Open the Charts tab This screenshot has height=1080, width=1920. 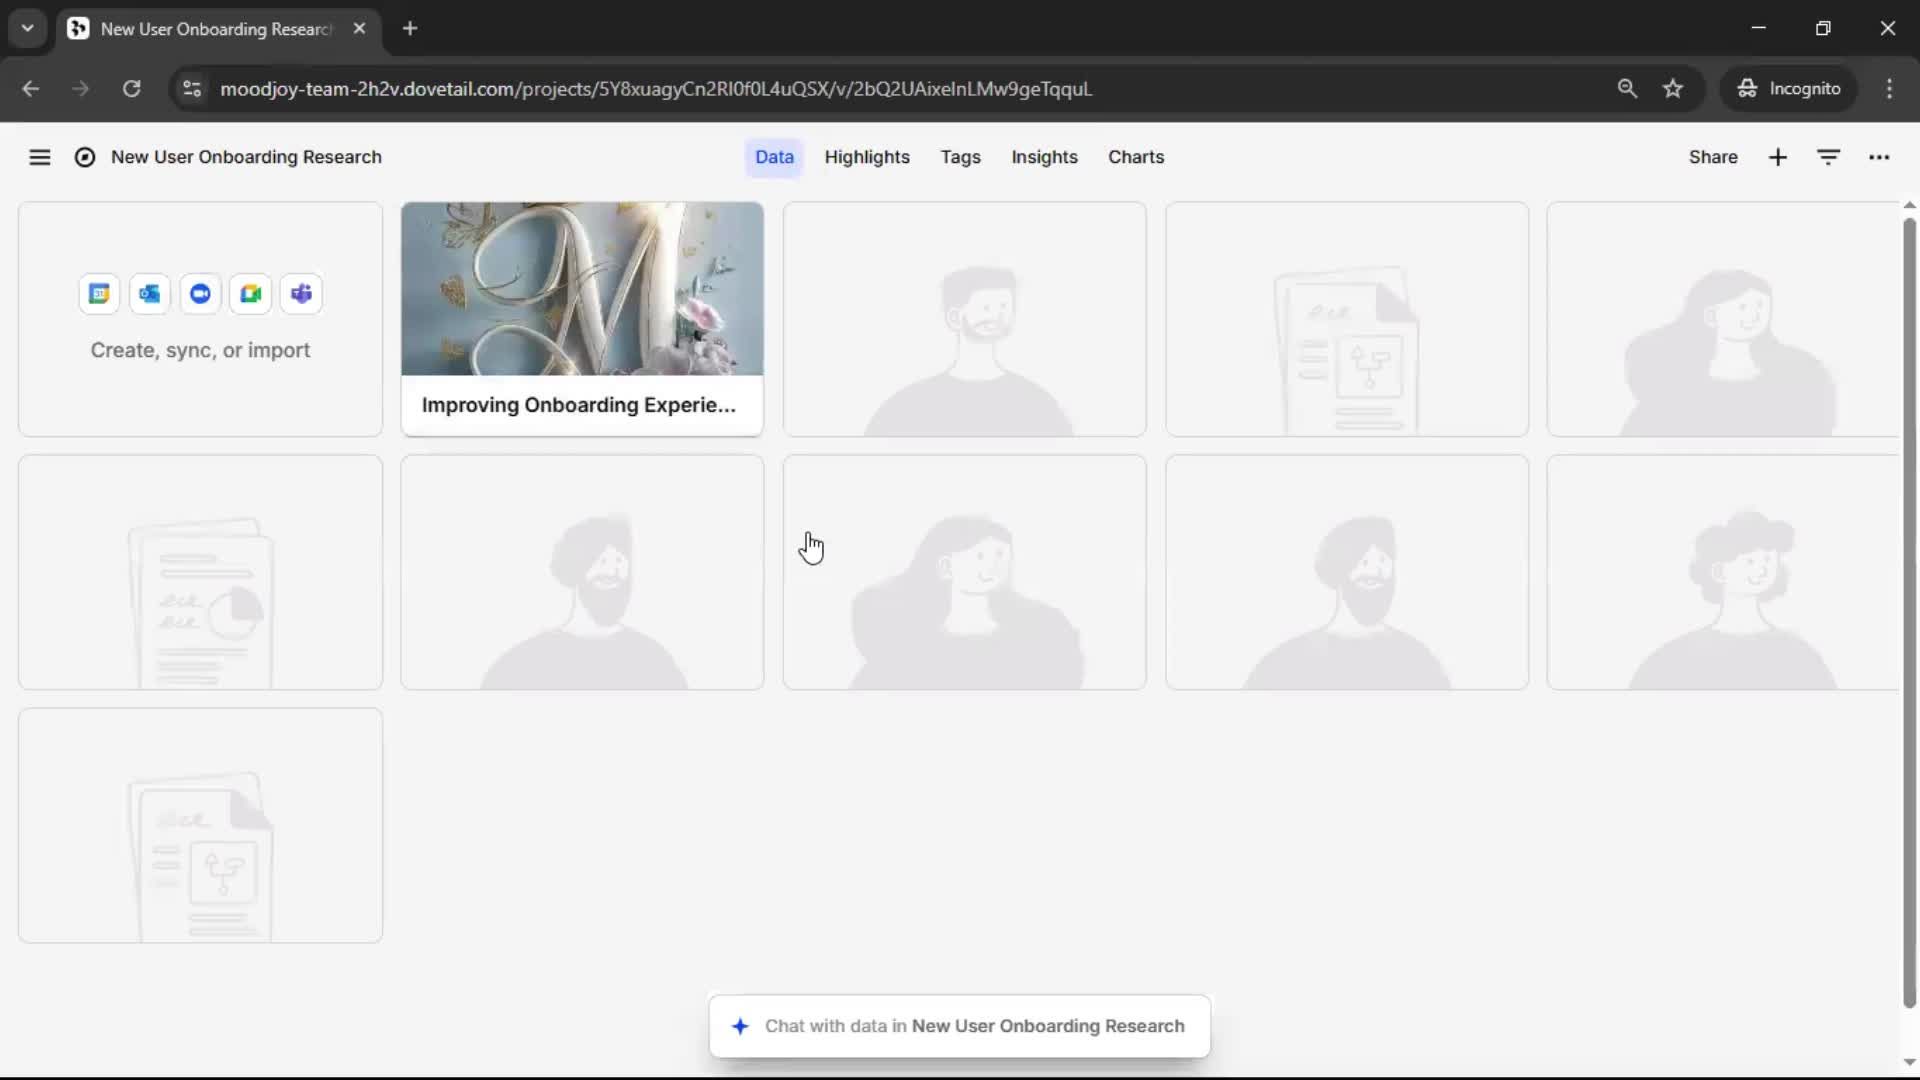[1135, 157]
